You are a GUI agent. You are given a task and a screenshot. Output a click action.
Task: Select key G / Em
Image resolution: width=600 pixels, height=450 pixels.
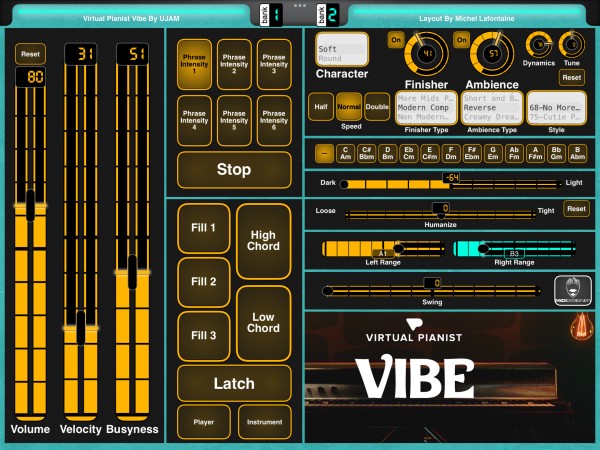pos(493,153)
